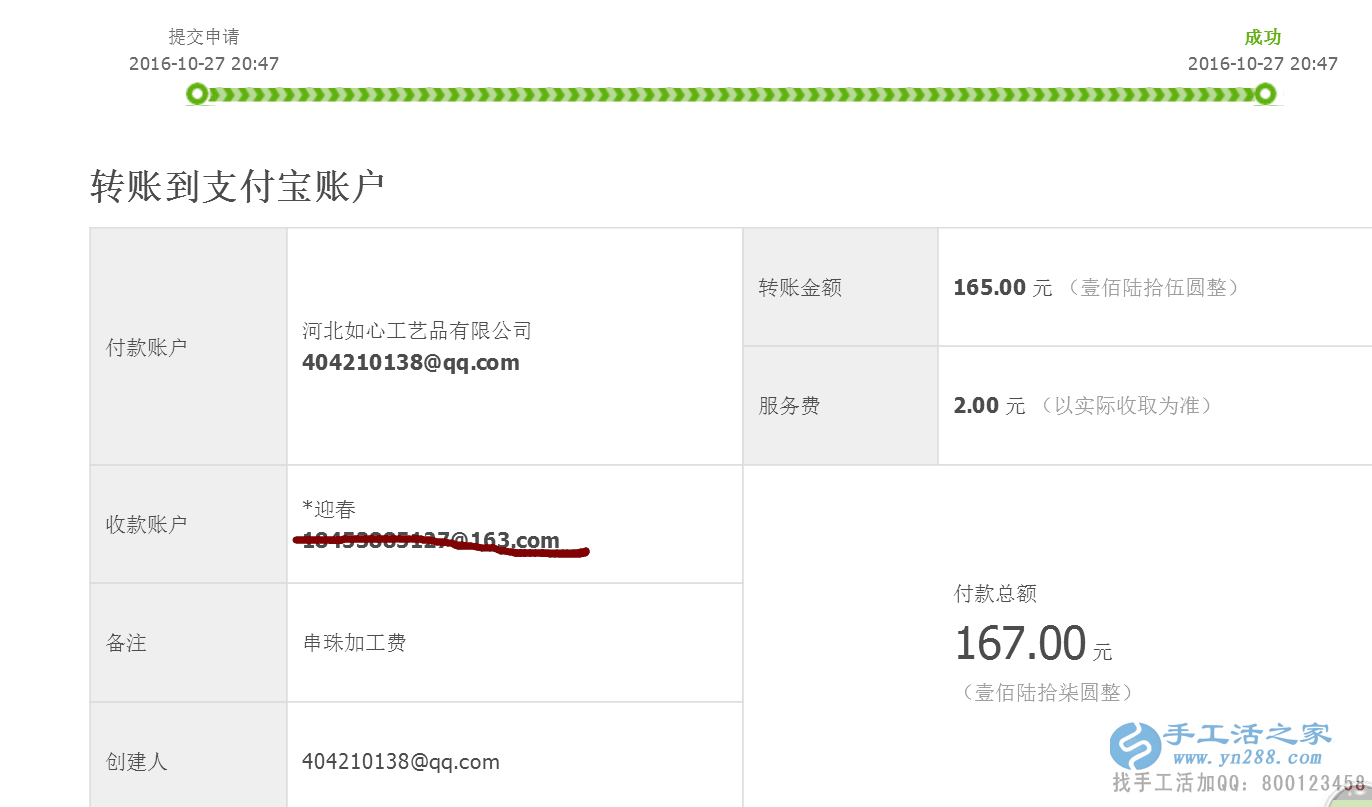Screen dimensions: 1372x807
Task: Click the 提交申请 start circle marker
Action: (198, 94)
